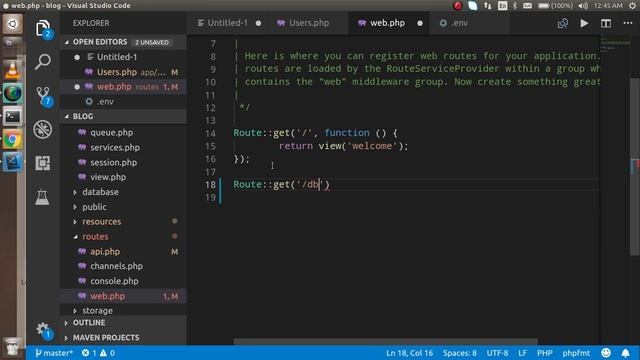Viewport: 640px width, 360px height.
Task: Select the web.php editor tab
Action: pyautogui.click(x=387, y=23)
